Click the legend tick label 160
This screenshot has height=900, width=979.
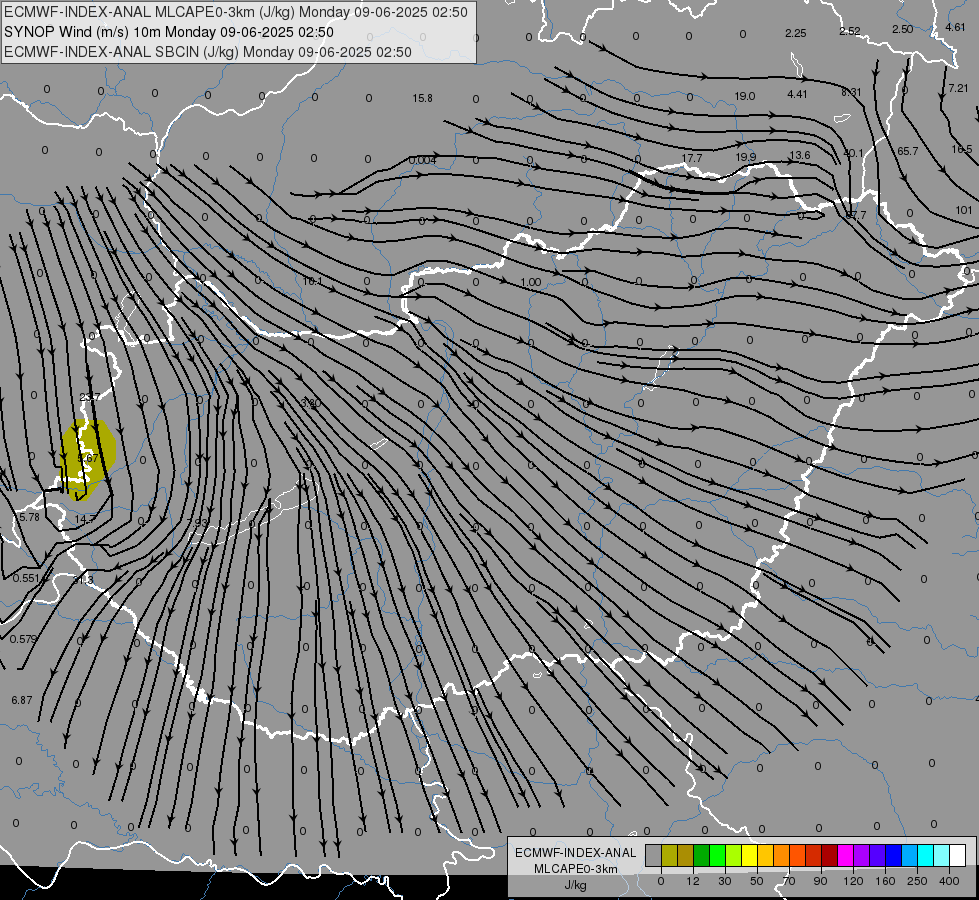tap(885, 881)
